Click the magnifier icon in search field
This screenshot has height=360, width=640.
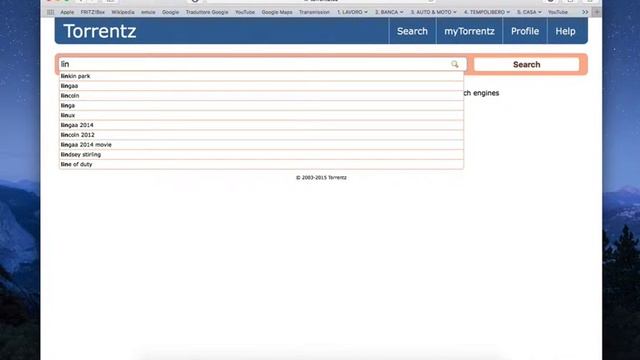[x=455, y=64]
